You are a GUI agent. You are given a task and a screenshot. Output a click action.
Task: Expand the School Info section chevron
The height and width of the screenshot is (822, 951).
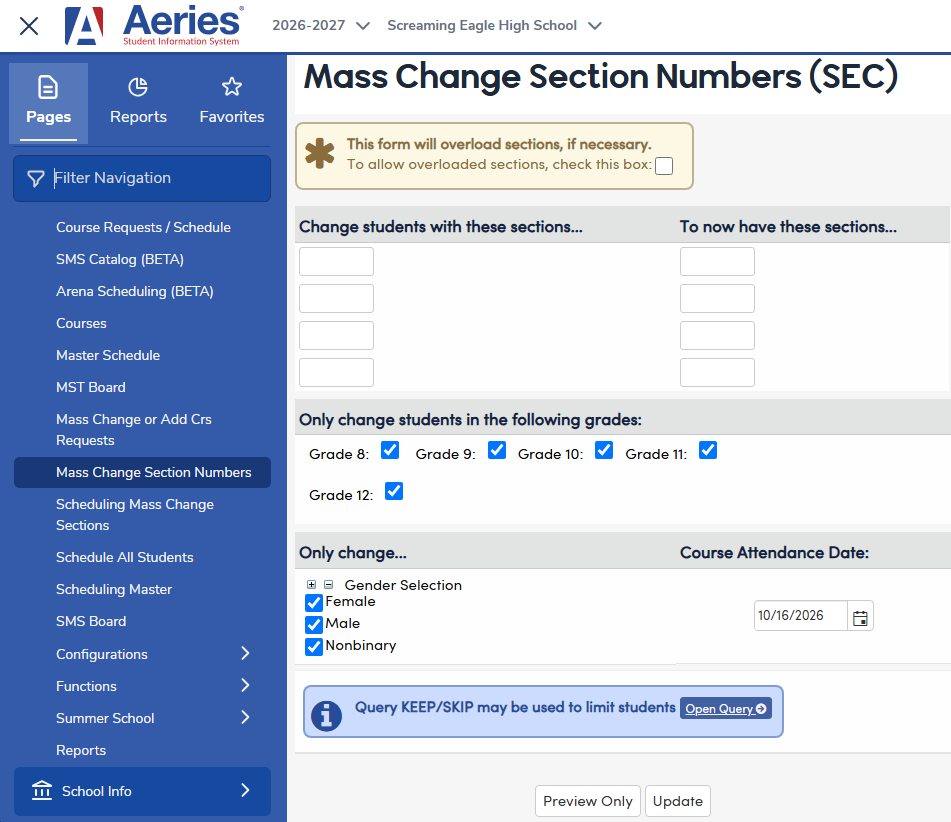point(245,790)
